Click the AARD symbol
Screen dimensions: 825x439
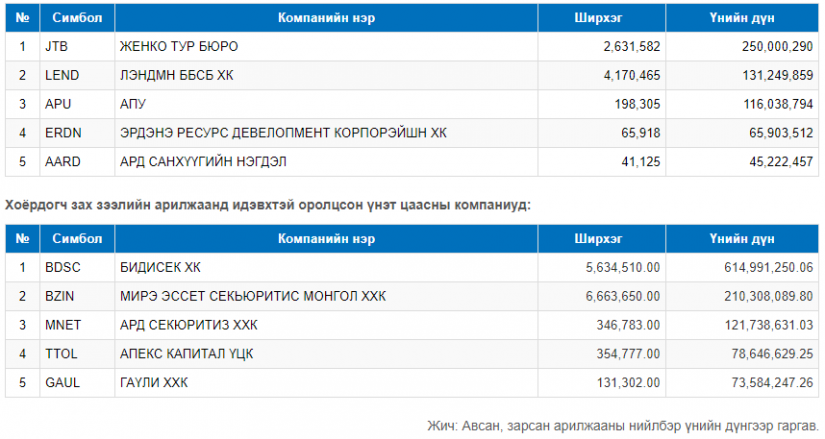(x=63, y=162)
